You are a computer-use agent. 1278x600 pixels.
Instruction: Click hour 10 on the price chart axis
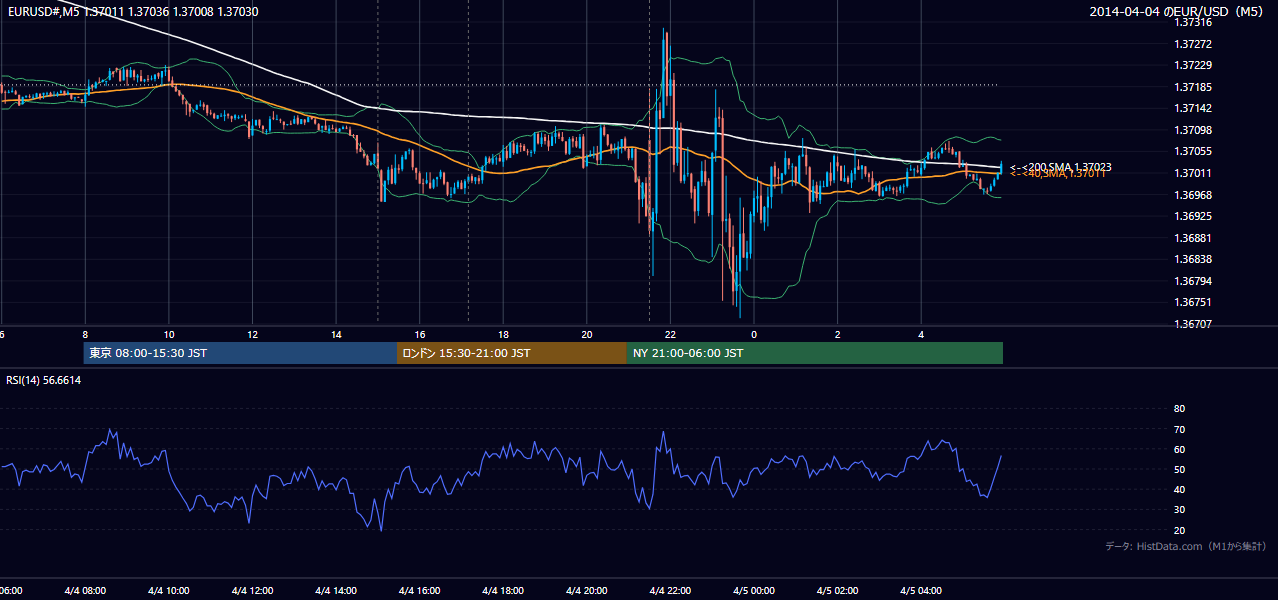(x=169, y=335)
